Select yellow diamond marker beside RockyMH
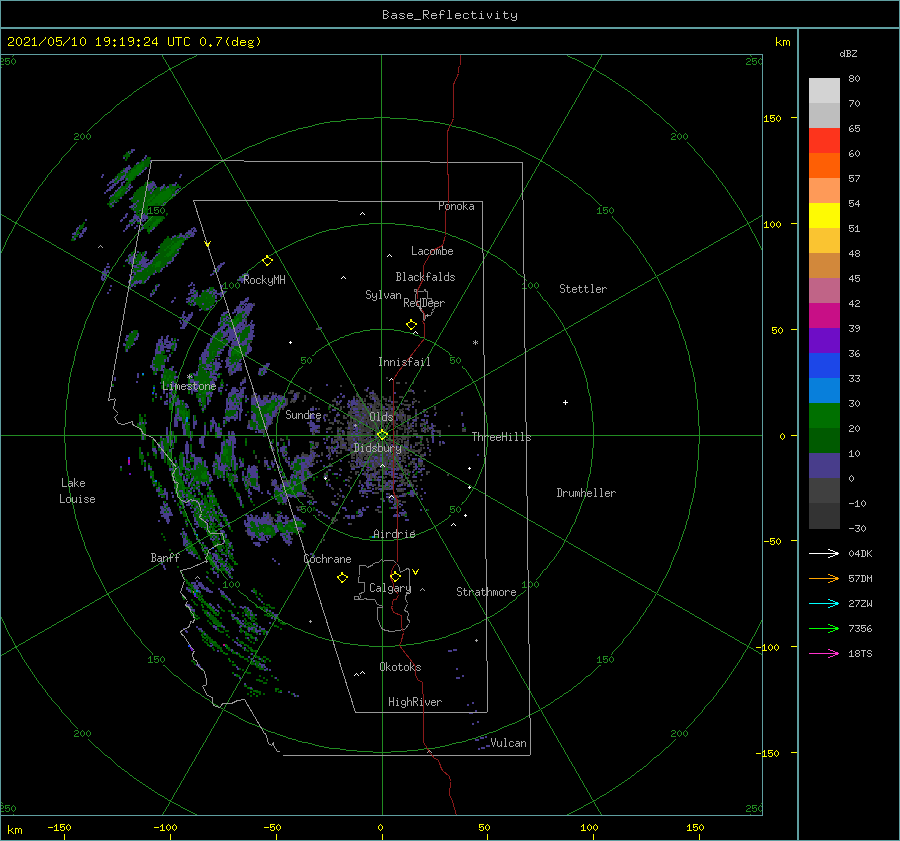Viewport: 900px width, 841px height. 267,261
